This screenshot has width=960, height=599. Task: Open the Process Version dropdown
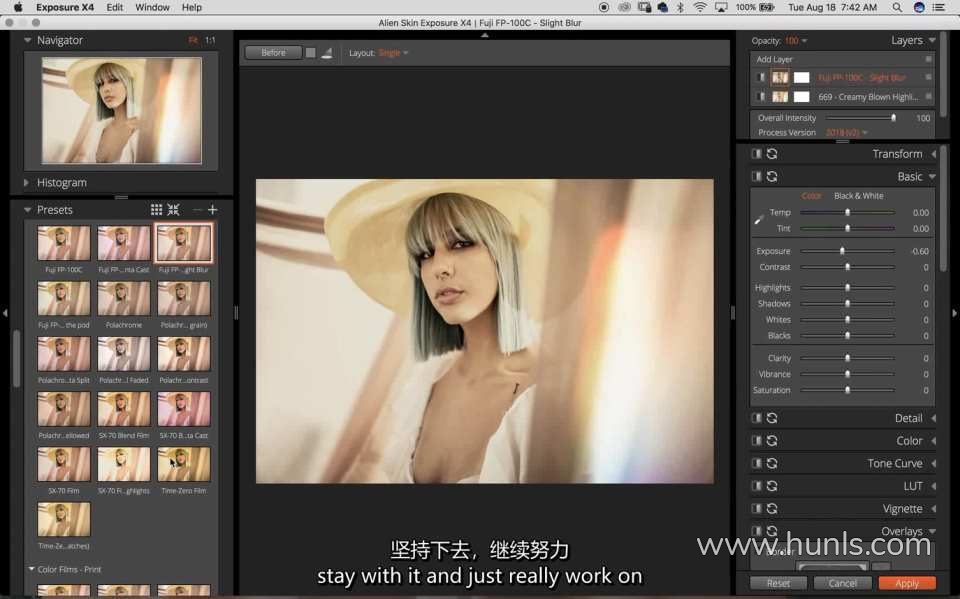click(846, 132)
